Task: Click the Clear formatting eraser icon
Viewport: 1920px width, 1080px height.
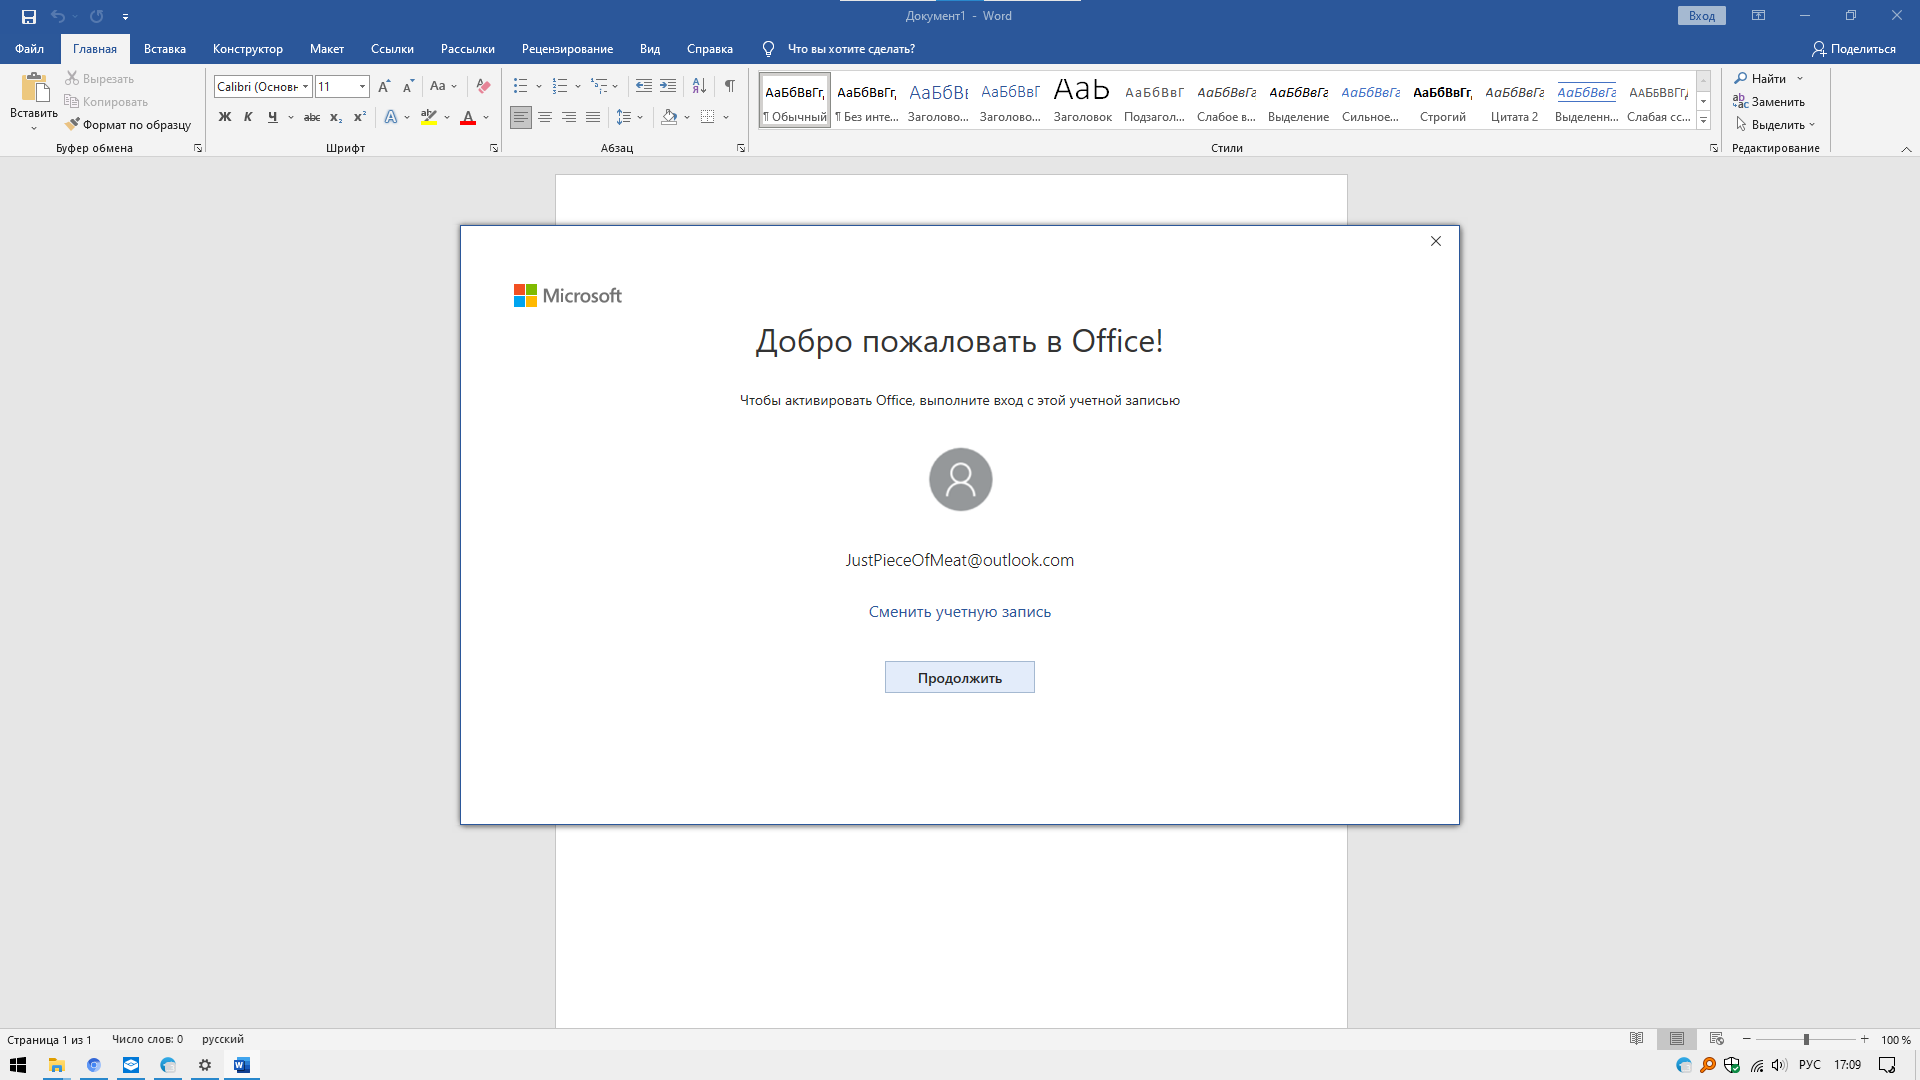Action: (x=483, y=86)
